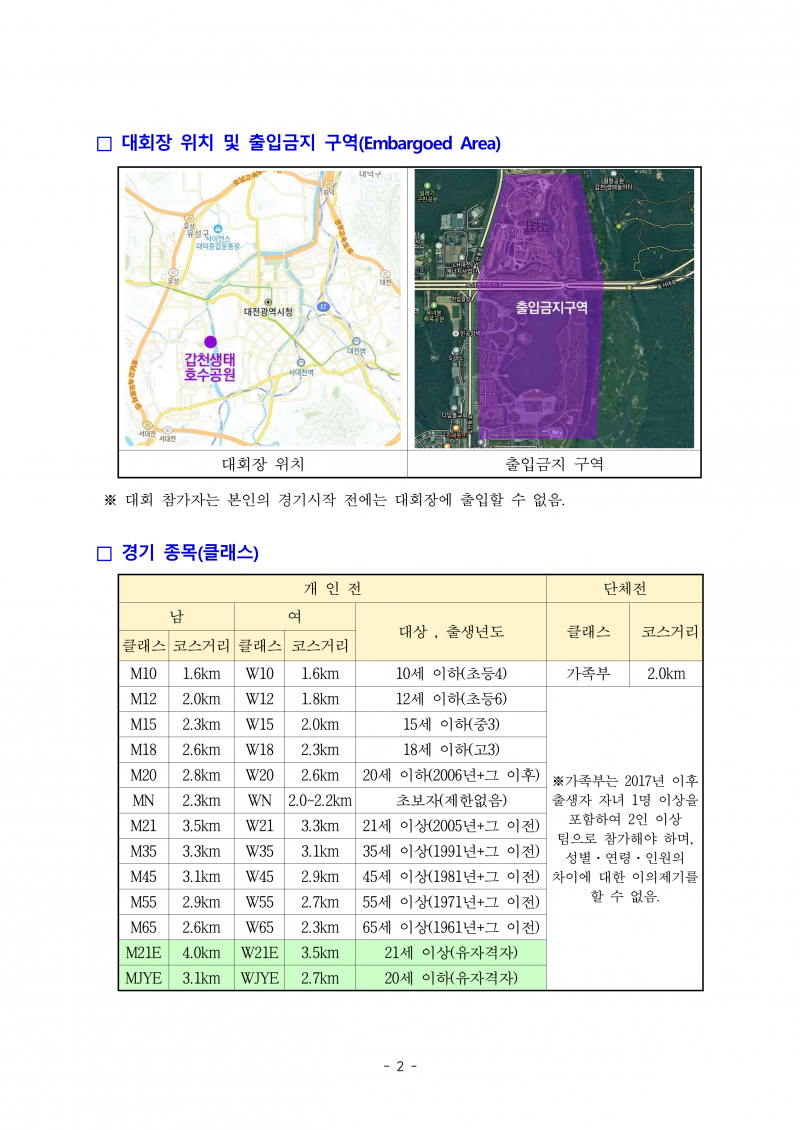Click the 대전역 station icon on map

(x=356, y=342)
